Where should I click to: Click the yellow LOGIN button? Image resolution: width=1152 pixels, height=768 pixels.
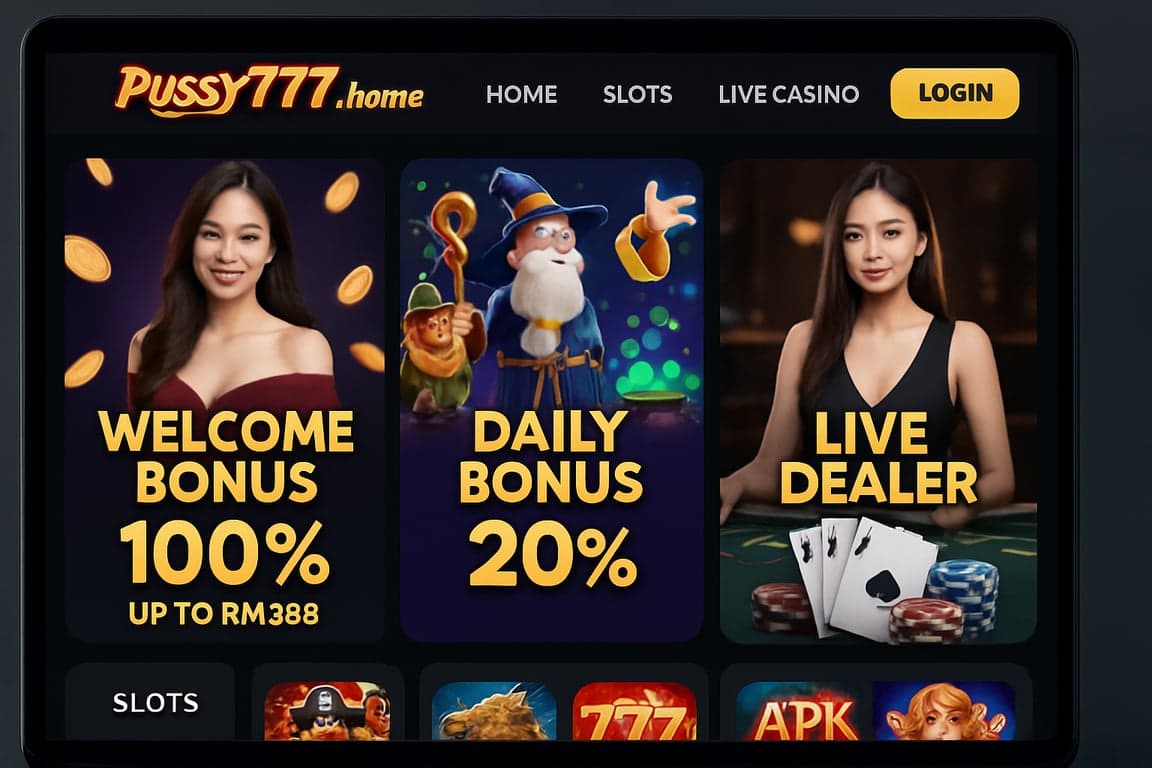coord(954,93)
